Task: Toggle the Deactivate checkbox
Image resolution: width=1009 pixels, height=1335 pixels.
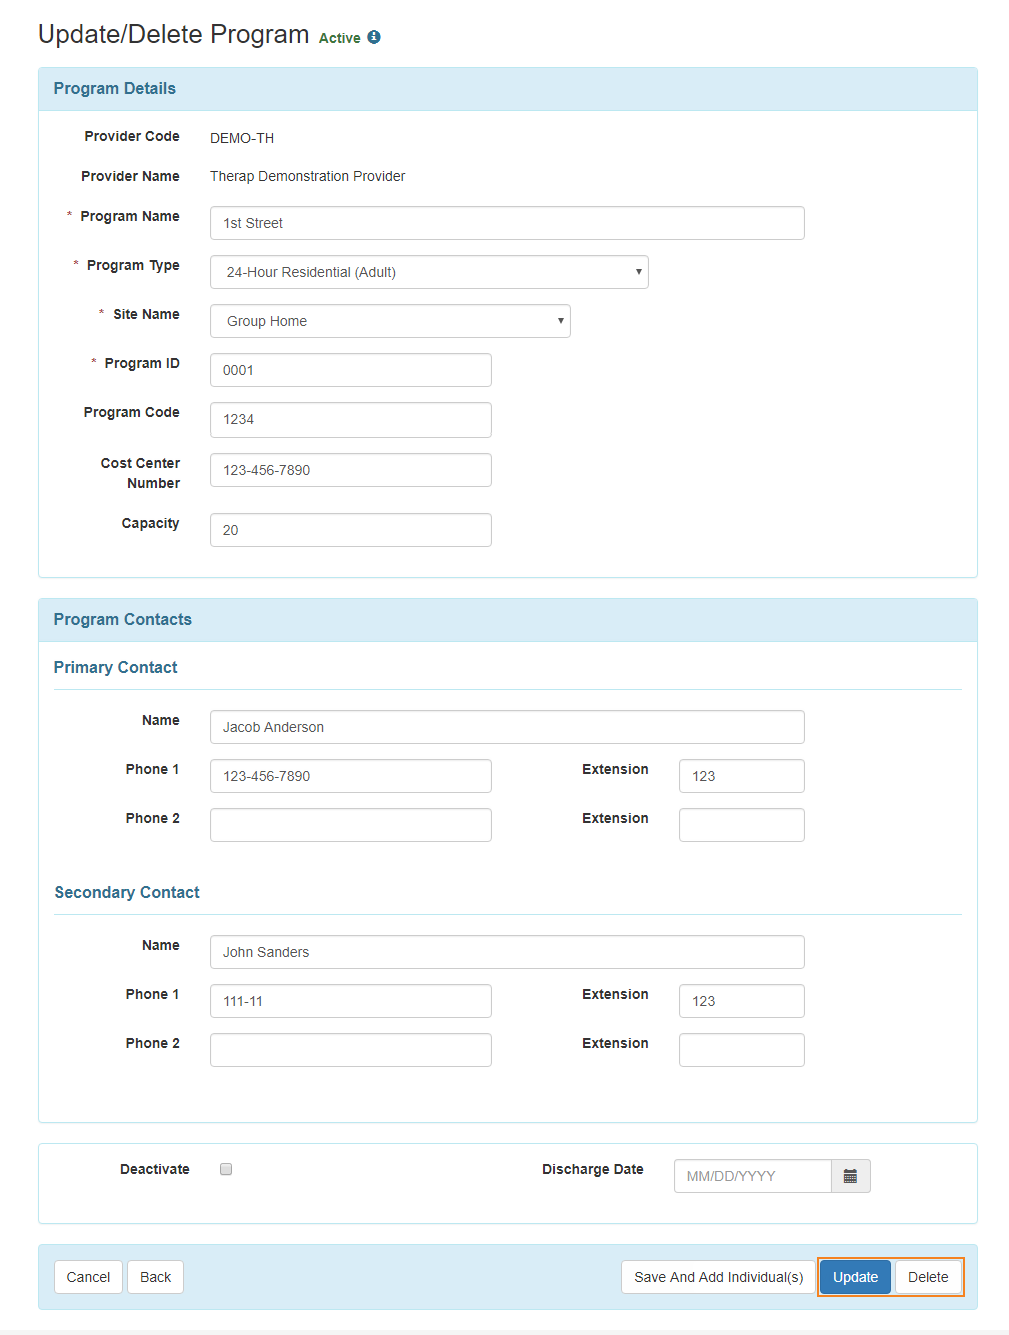Action: tap(226, 1169)
